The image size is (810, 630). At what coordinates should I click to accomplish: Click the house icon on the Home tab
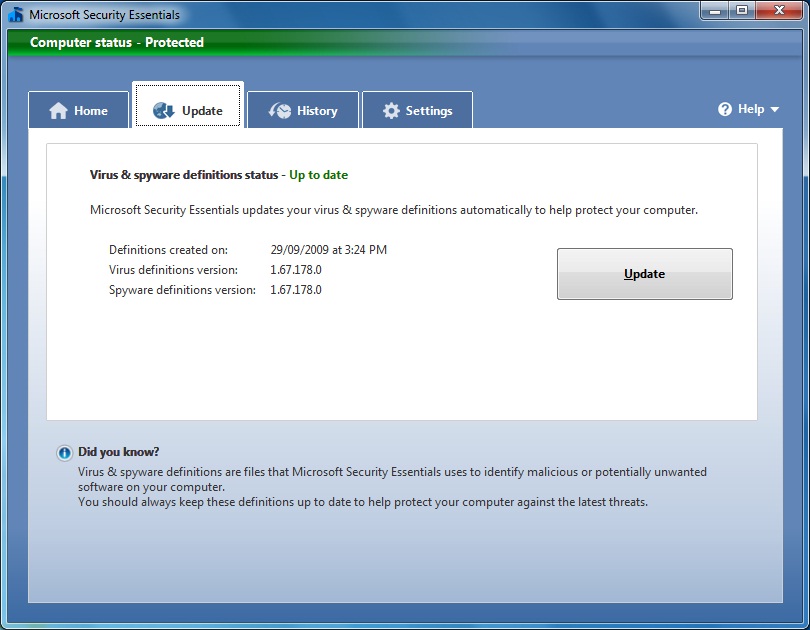click(x=58, y=111)
